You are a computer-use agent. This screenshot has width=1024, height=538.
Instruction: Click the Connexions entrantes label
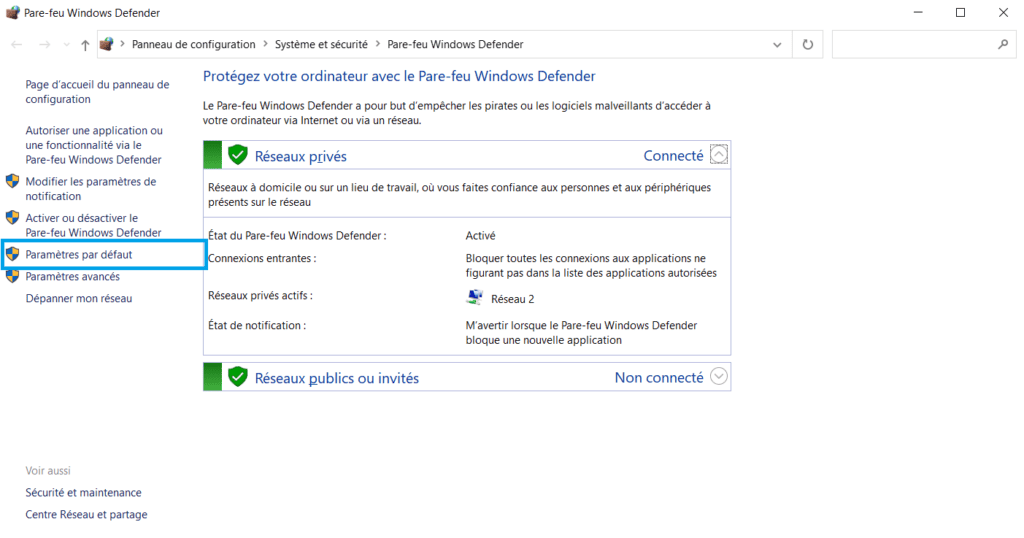point(262,259)
